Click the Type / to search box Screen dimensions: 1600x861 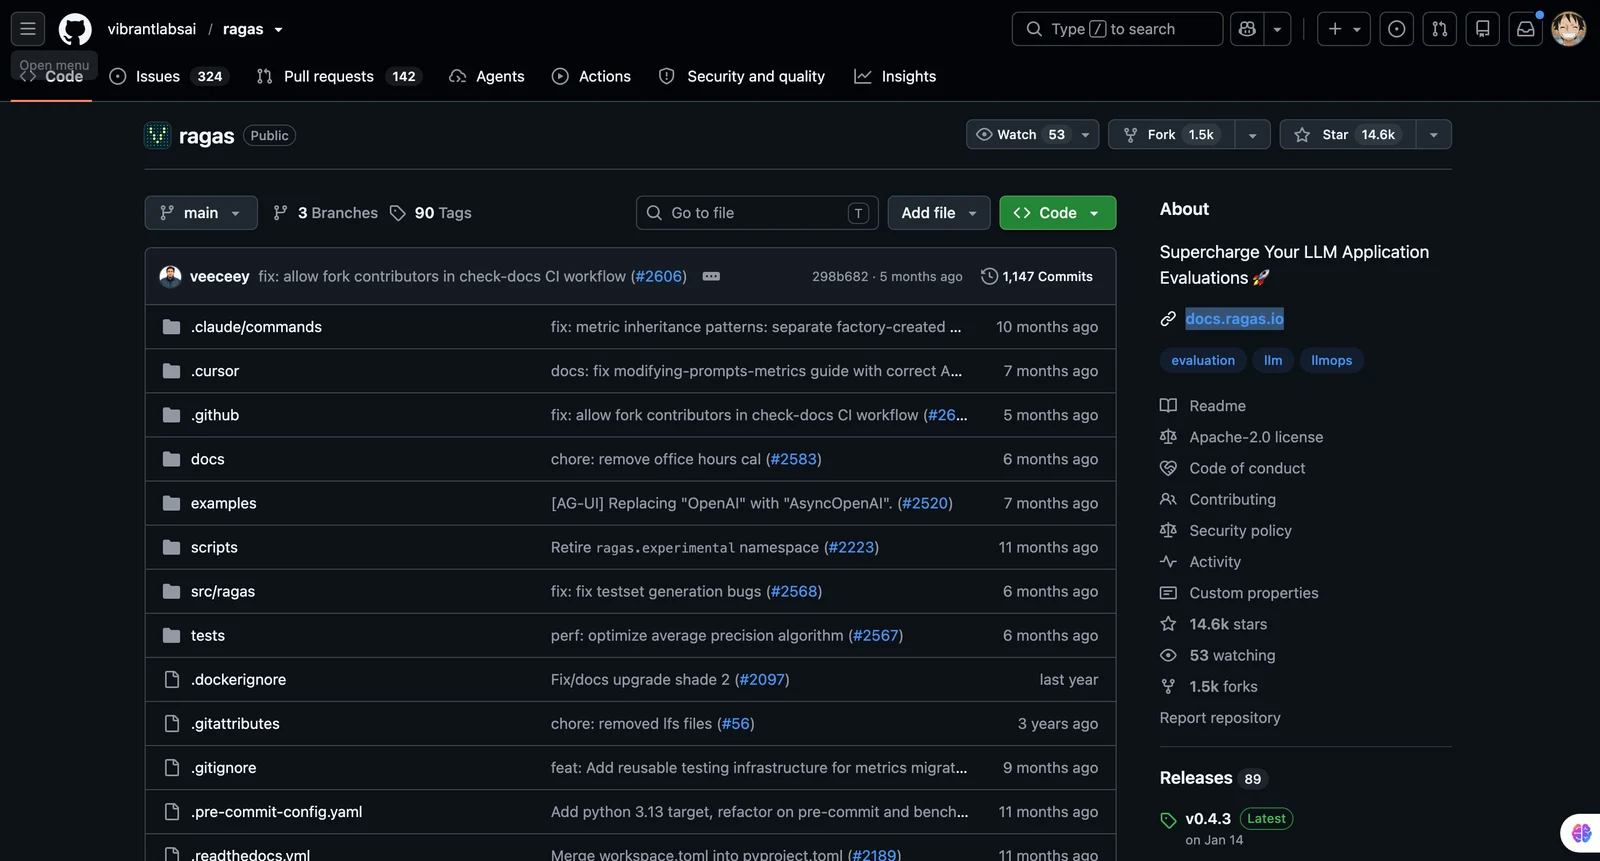pos(1117,29)
